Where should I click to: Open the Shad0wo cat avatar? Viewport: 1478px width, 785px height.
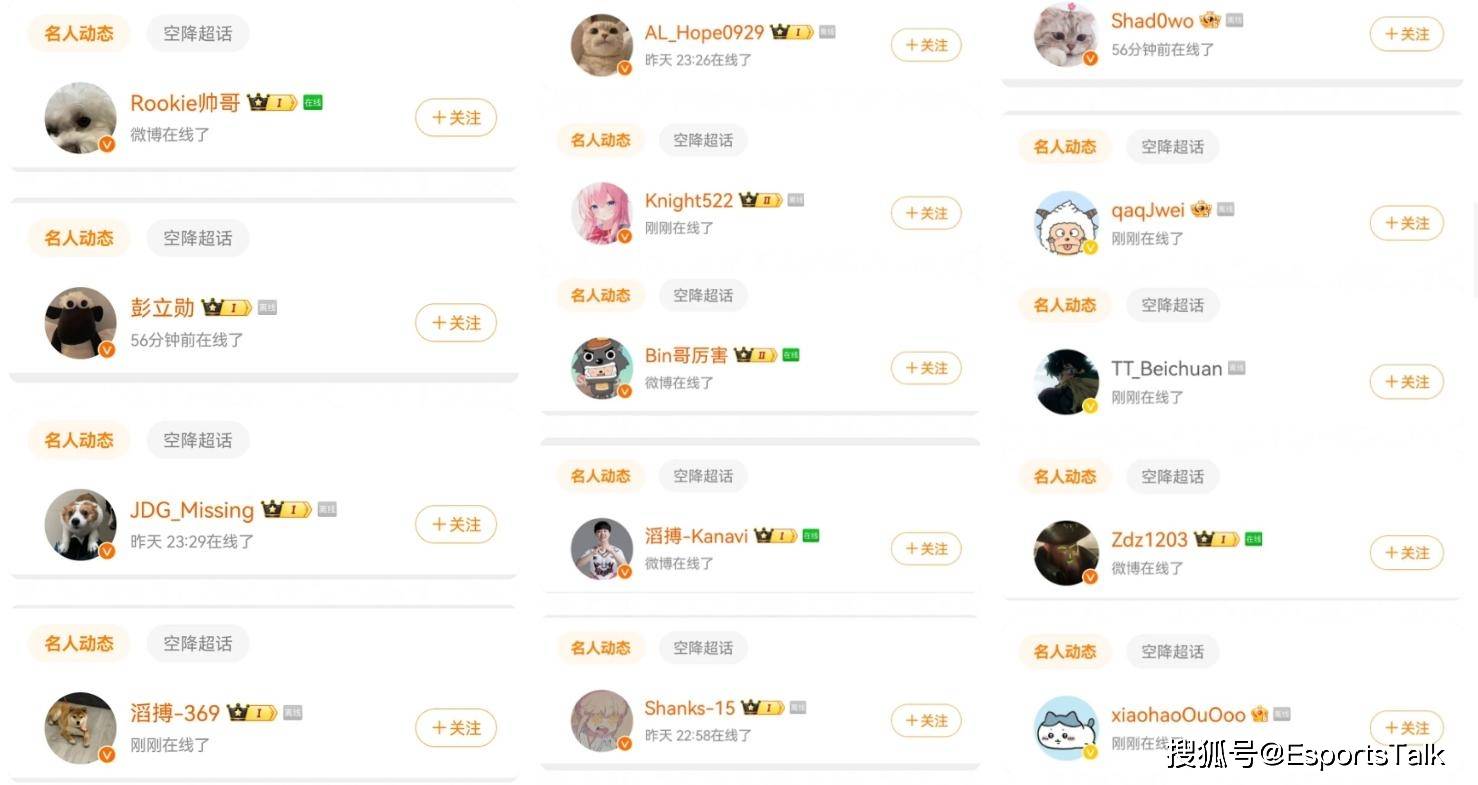coord(1066,35)
